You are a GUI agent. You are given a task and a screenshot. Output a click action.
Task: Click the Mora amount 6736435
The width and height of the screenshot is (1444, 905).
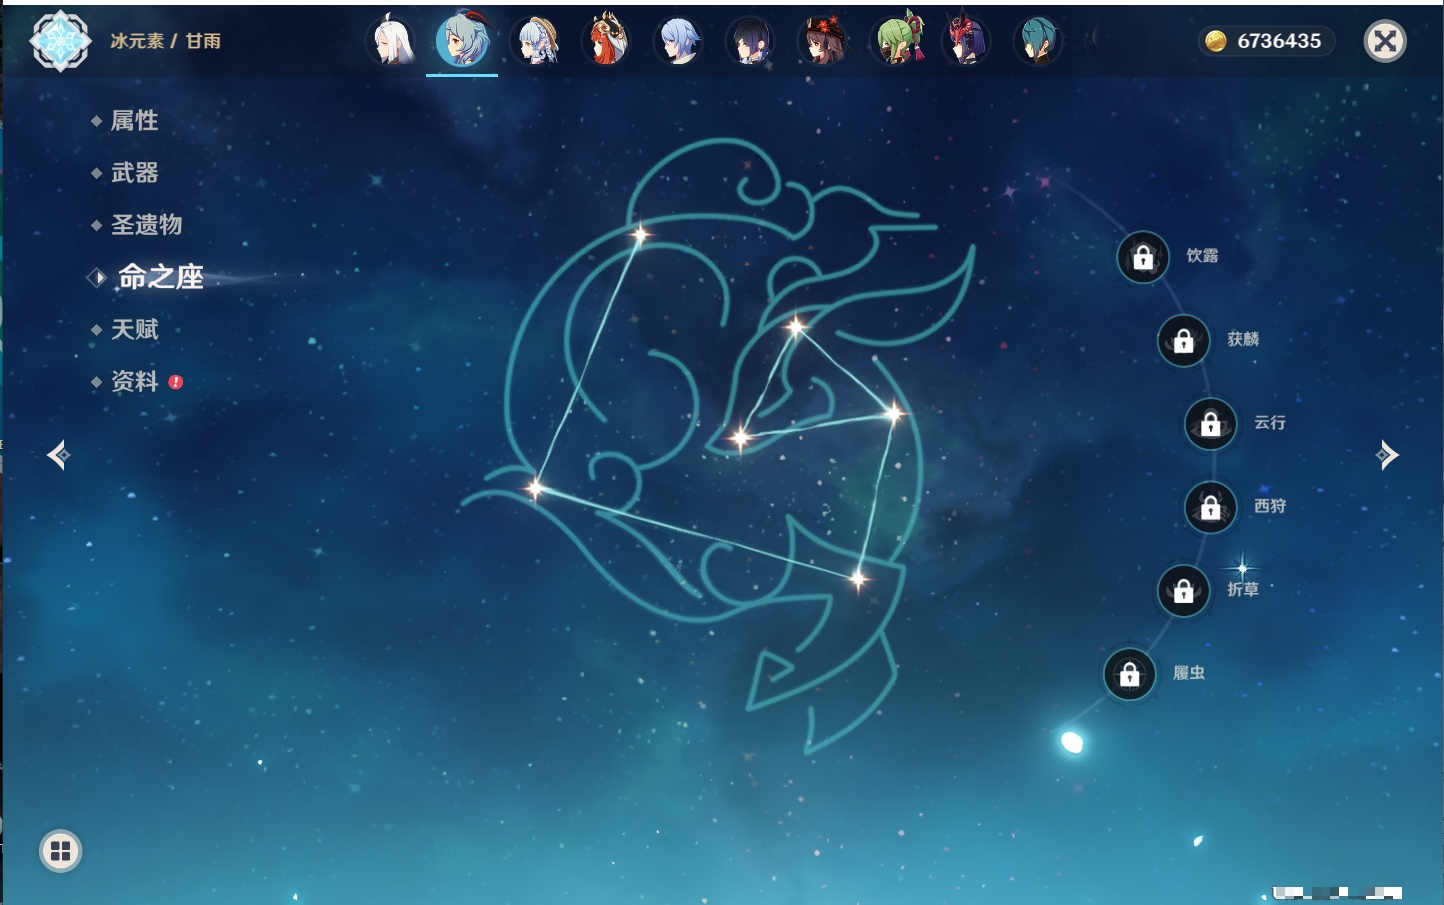click(x=1279, y=41)
